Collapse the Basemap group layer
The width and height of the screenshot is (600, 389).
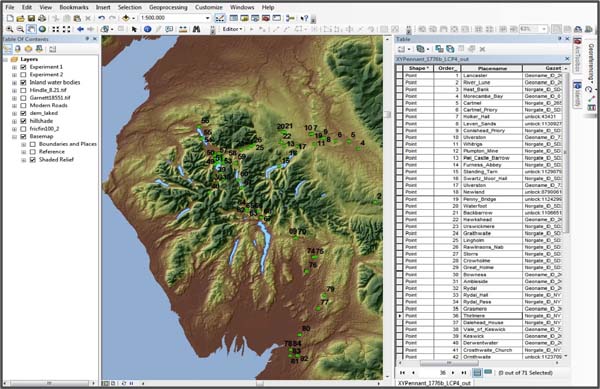coord(15,137)
